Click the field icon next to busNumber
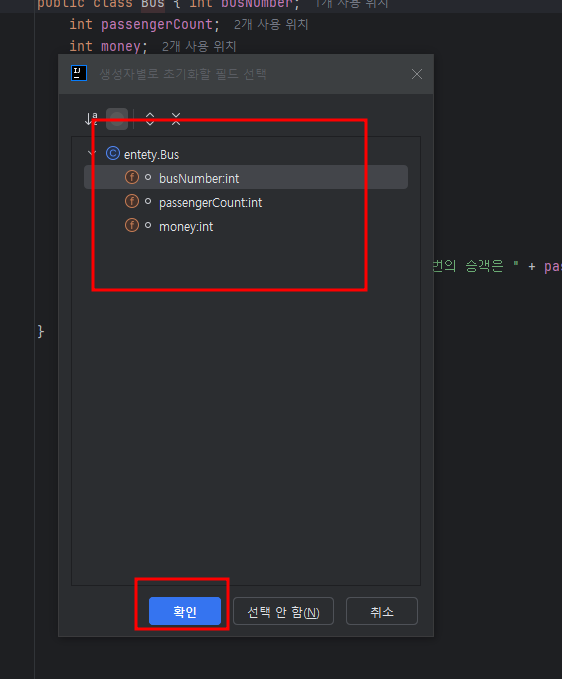562x679 pixels. (x=132, y=178)
